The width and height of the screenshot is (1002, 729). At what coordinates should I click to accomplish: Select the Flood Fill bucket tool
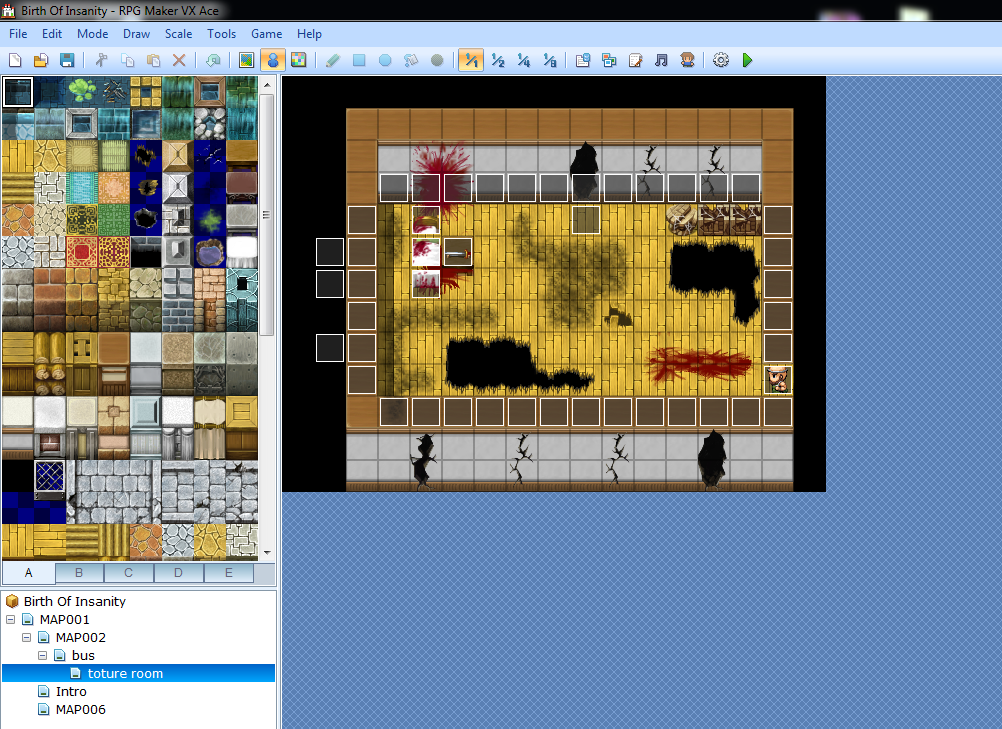411,60
